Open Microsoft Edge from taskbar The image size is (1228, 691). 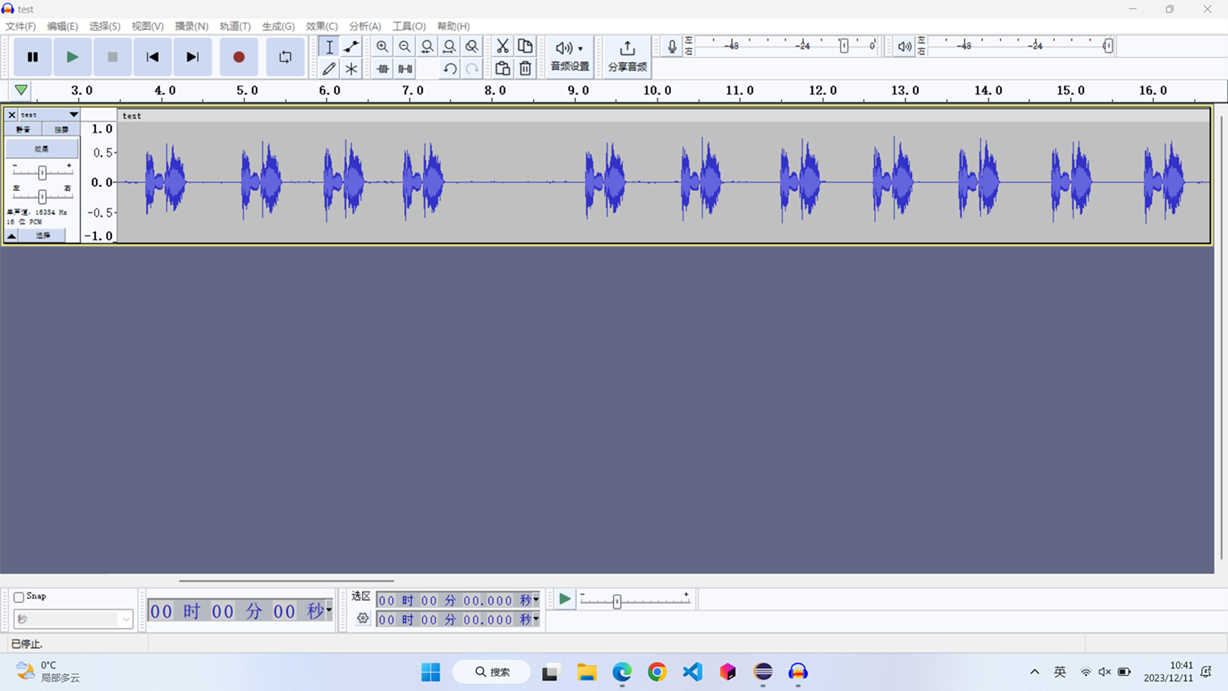pos(622,672)
